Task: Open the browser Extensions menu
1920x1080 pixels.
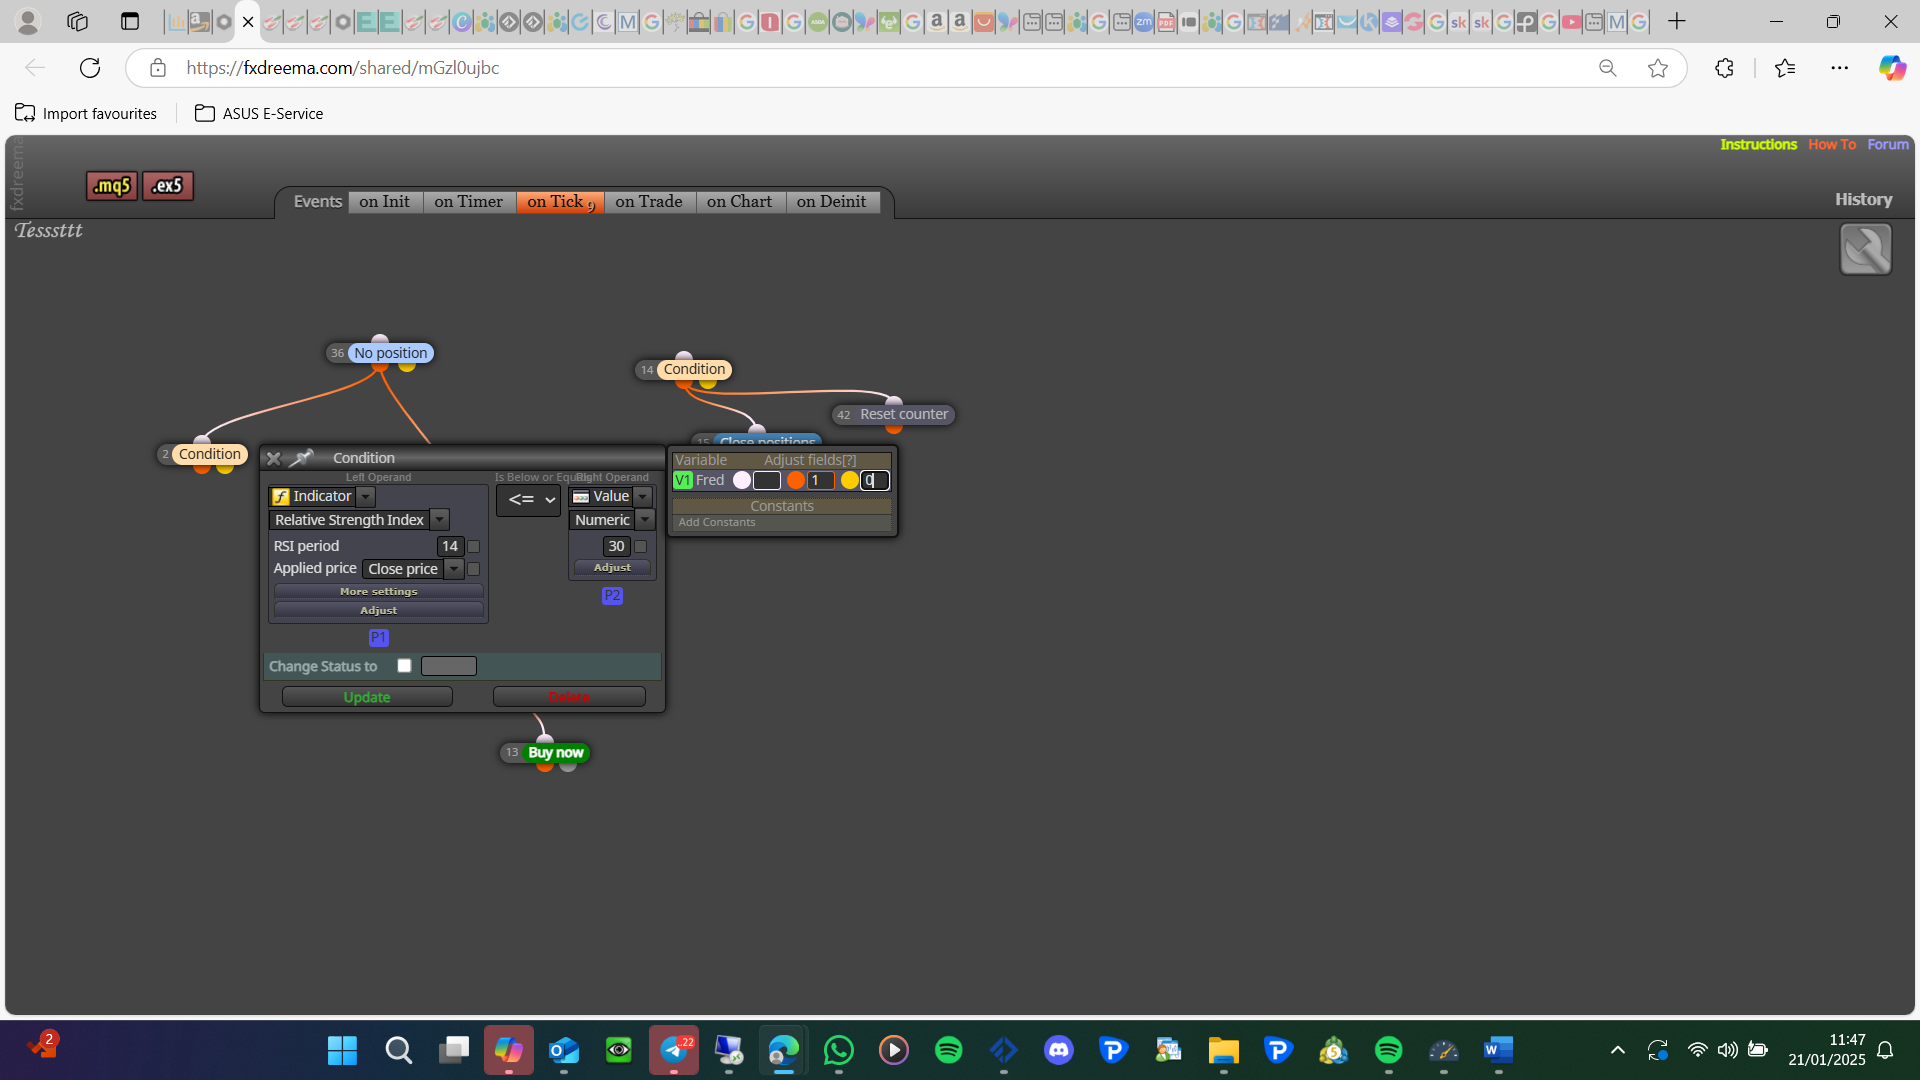Action: click(1724, 68)
